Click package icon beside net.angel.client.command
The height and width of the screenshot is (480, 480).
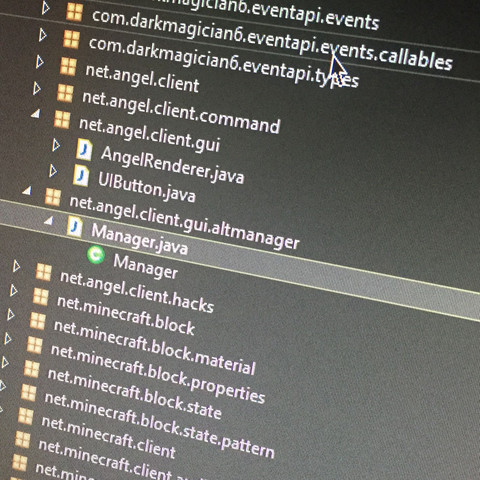tap(65, 92)
